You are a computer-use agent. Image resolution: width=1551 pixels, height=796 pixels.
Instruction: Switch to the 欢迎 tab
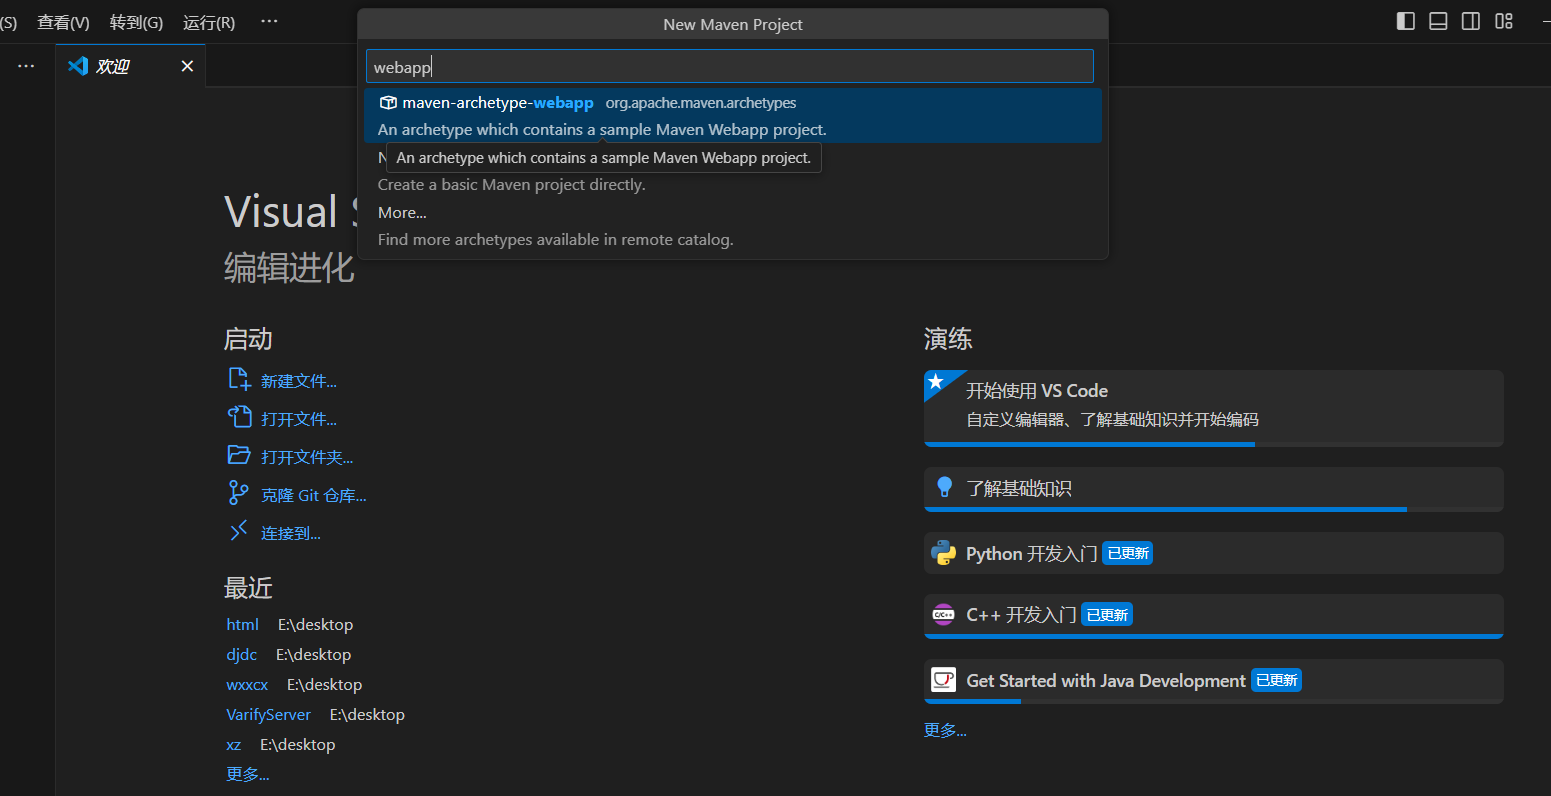[130, 66]
